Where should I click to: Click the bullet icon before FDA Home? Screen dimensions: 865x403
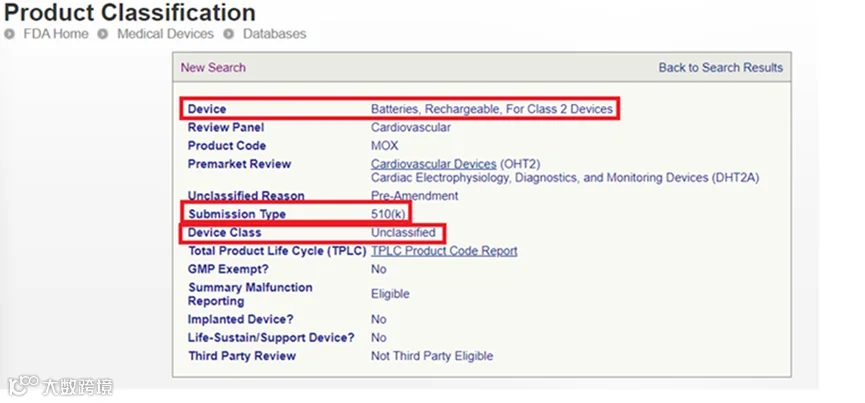coord(9,34)
